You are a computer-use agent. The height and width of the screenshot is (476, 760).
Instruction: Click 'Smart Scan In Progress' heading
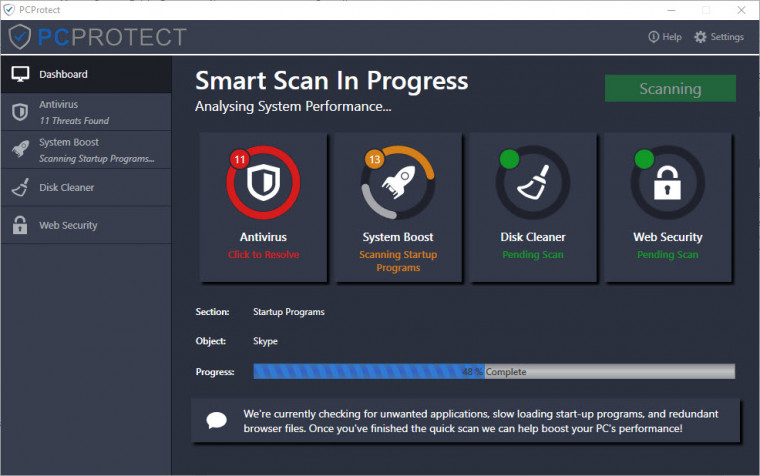[x=332, y=80]
